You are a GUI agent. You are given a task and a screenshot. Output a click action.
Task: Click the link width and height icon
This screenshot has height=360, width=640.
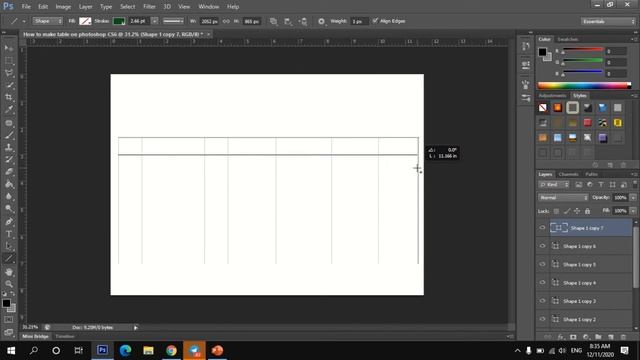(x=226, y=21)
